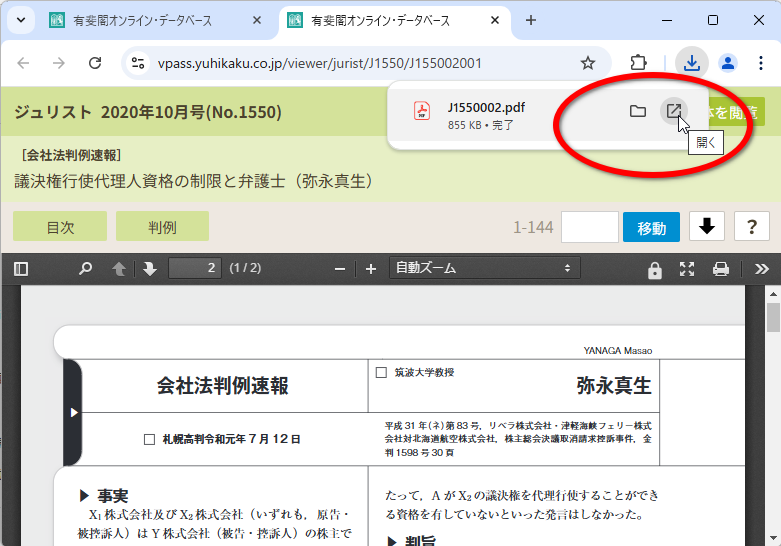Click the PDF page number field
The image size is (781, 546).
(195, 268)
